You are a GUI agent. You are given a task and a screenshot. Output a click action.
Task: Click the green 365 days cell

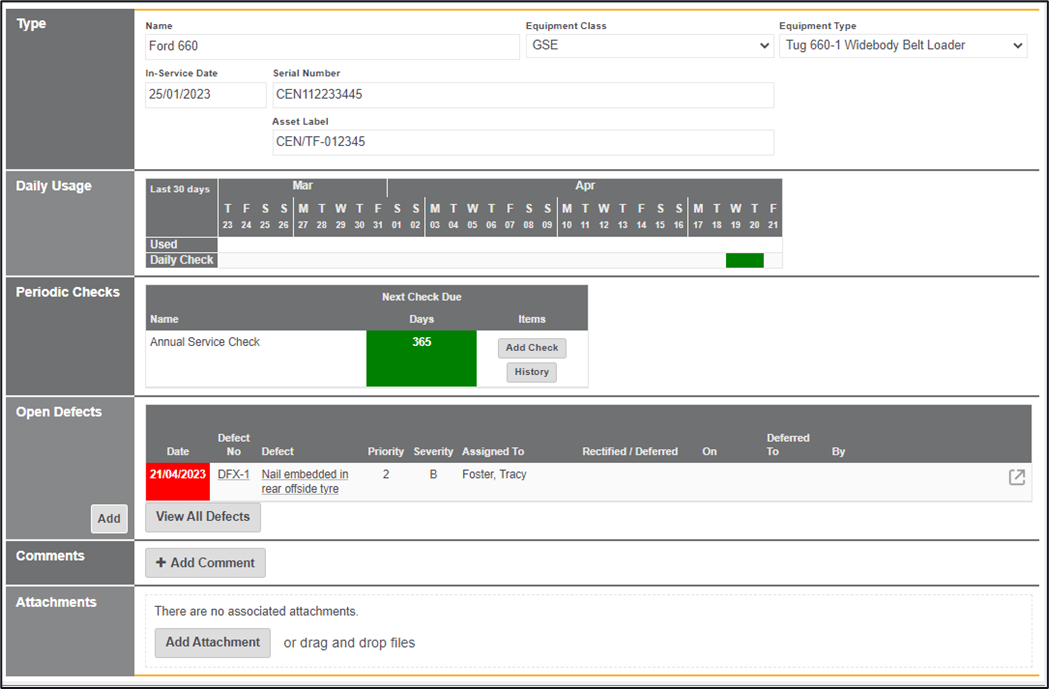(421, 357)
